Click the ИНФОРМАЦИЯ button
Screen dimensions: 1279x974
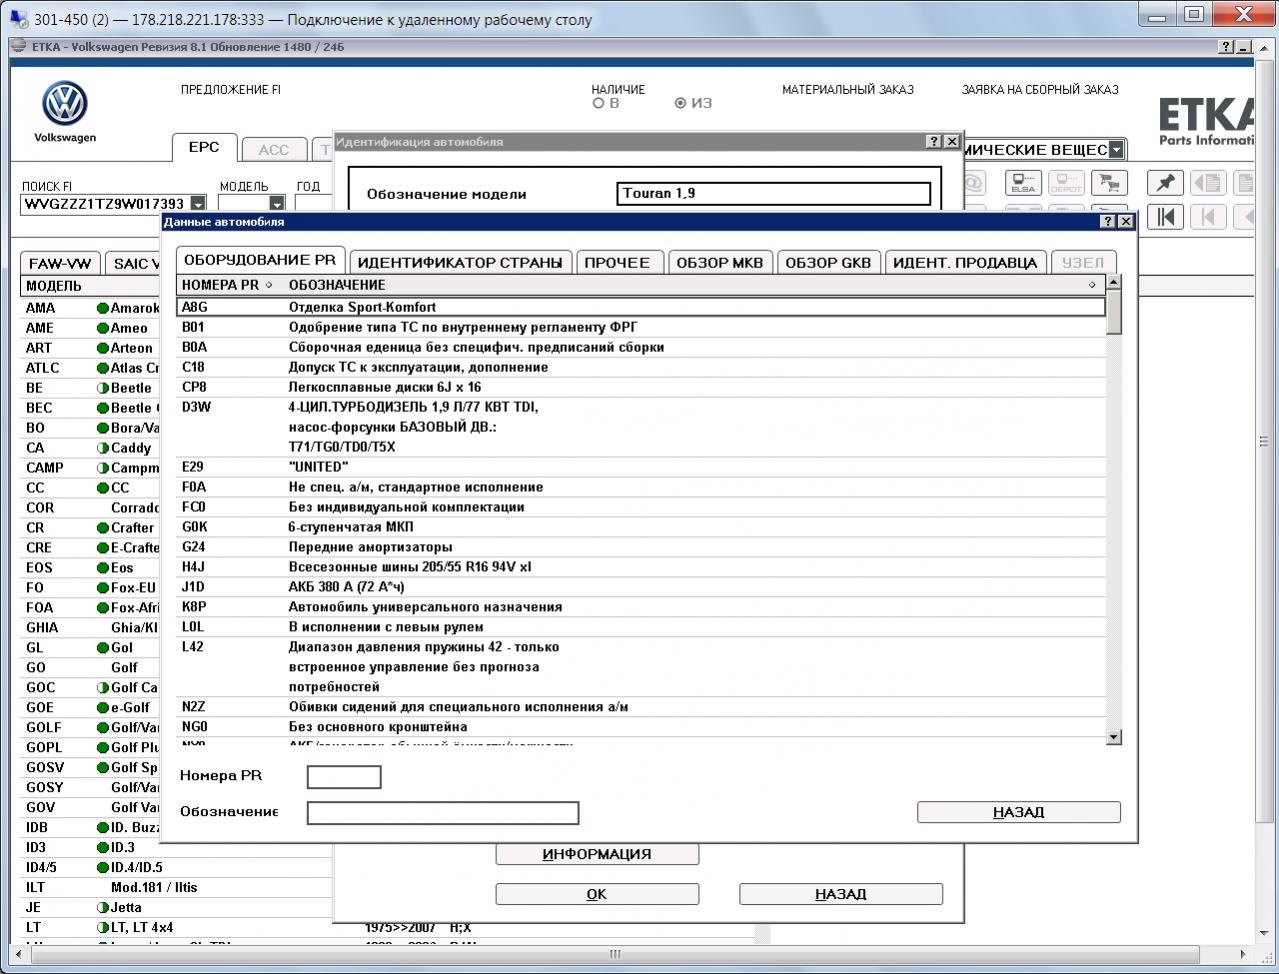click(x=597, y=854)
